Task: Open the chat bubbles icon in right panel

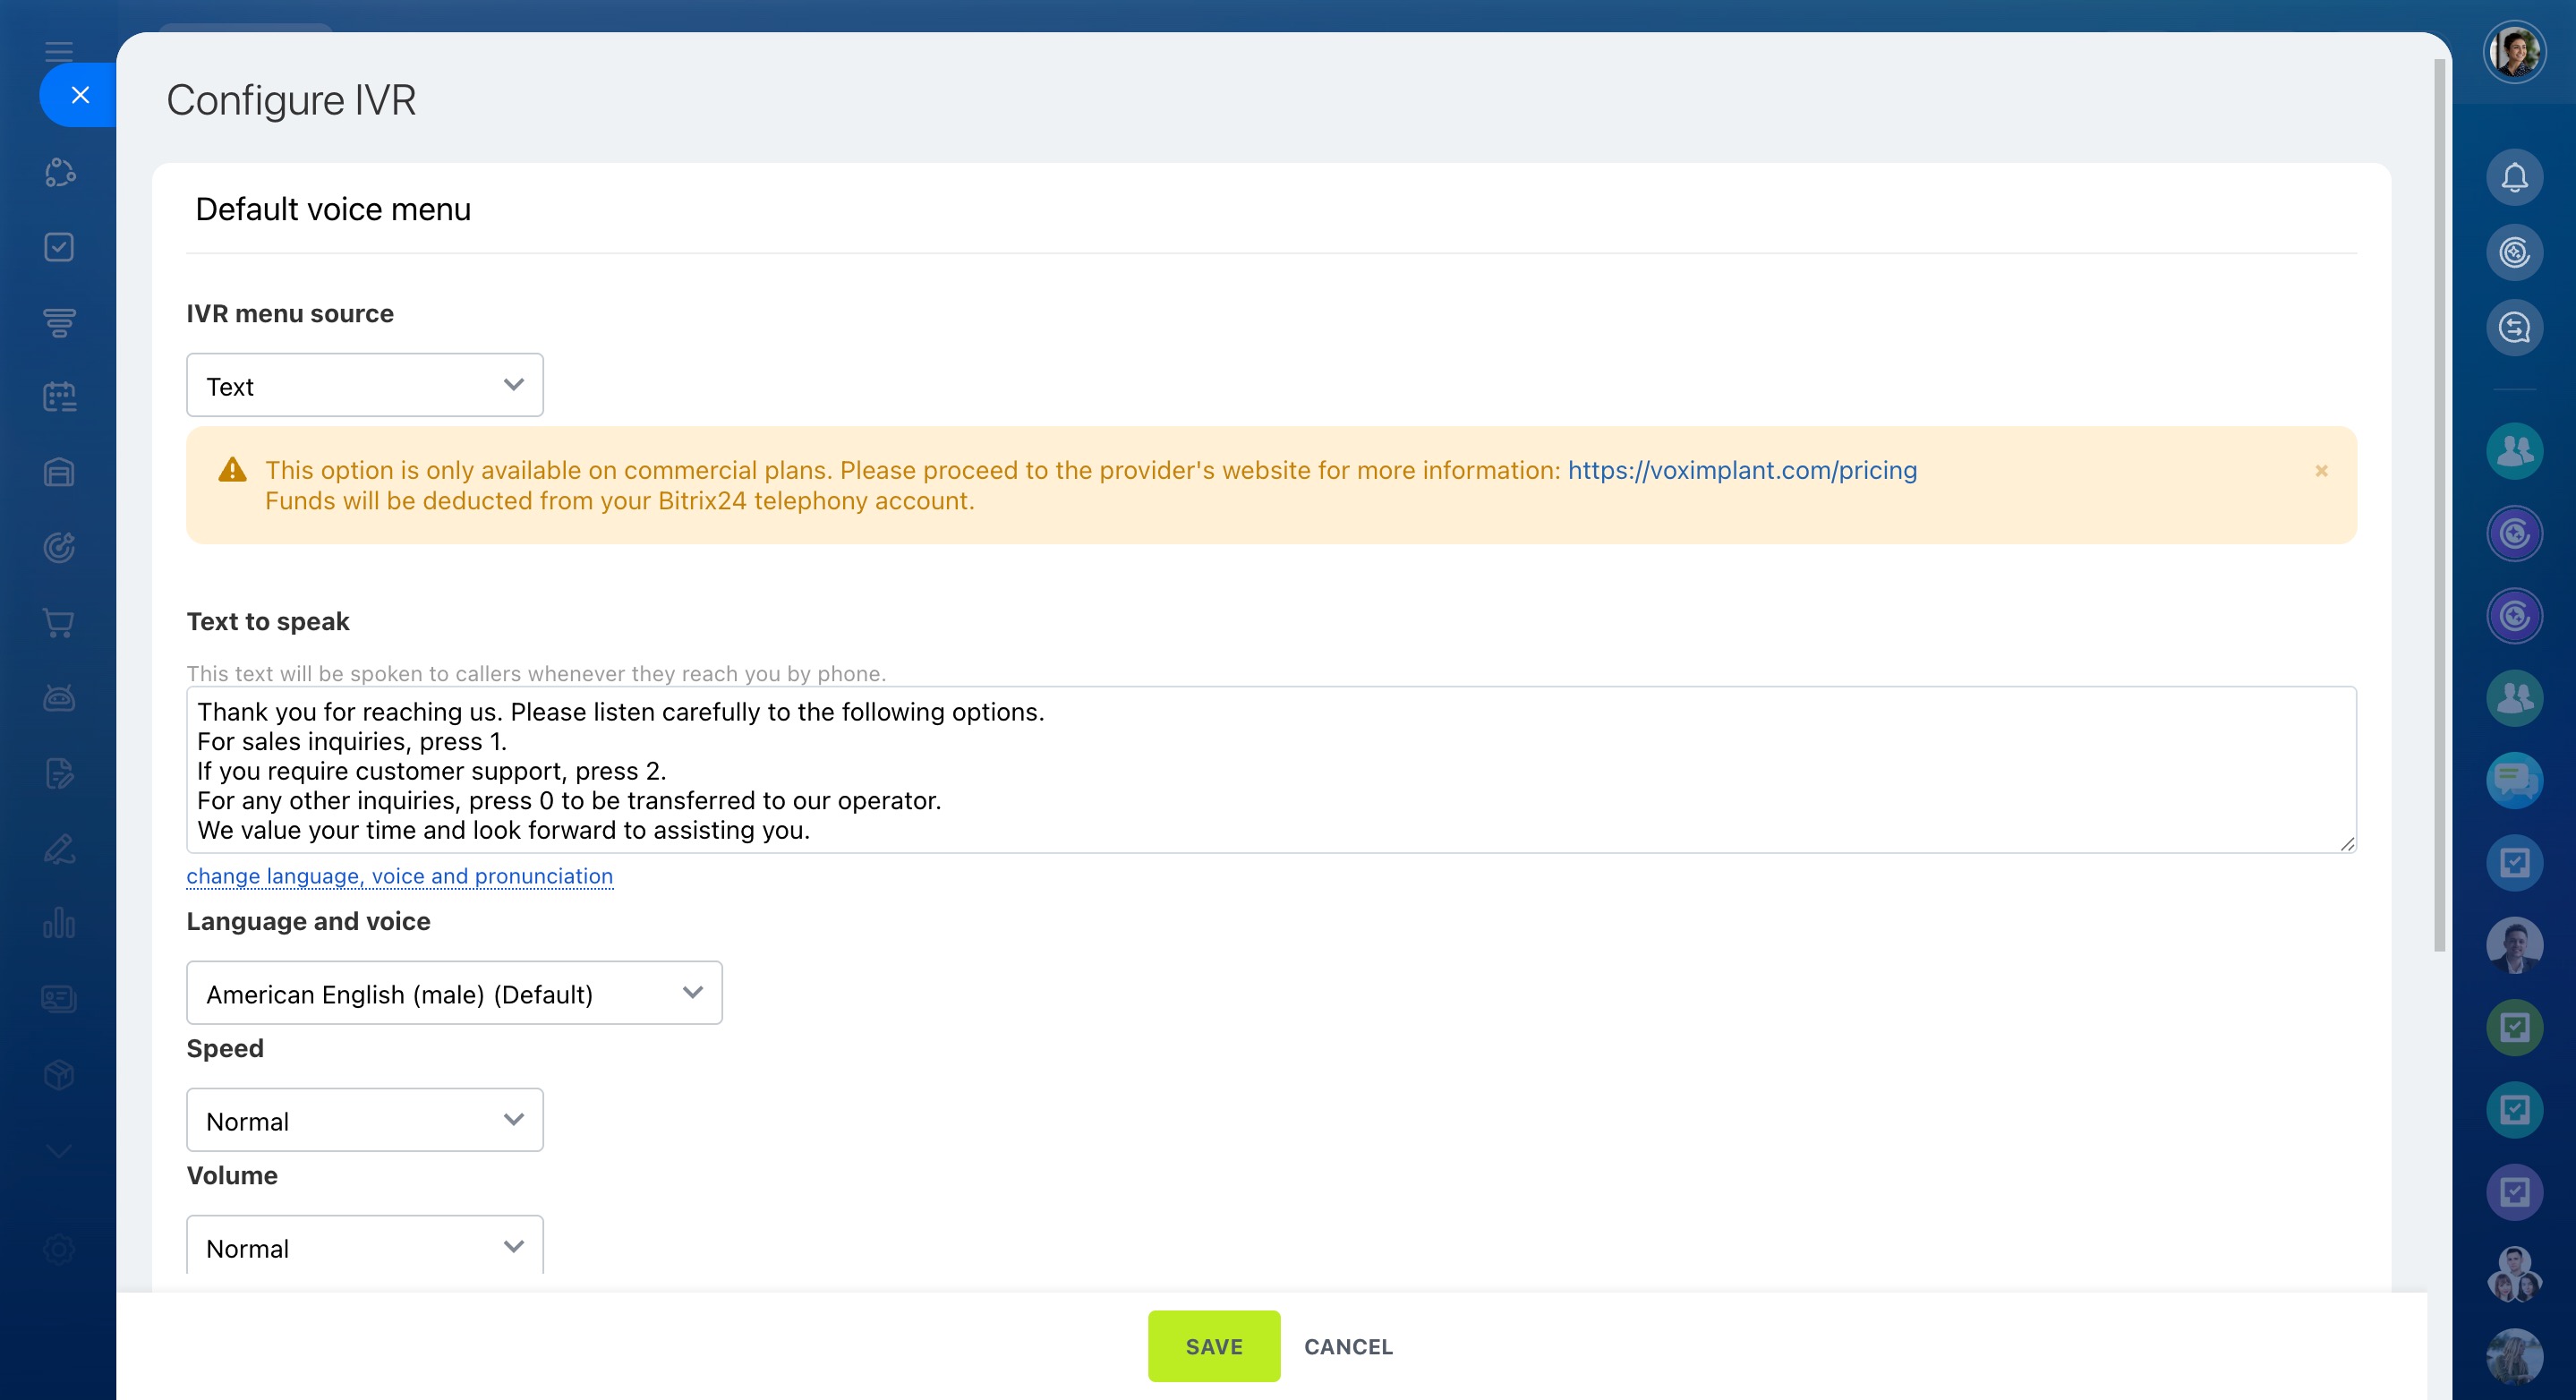Action: (x=2514, y=780)
